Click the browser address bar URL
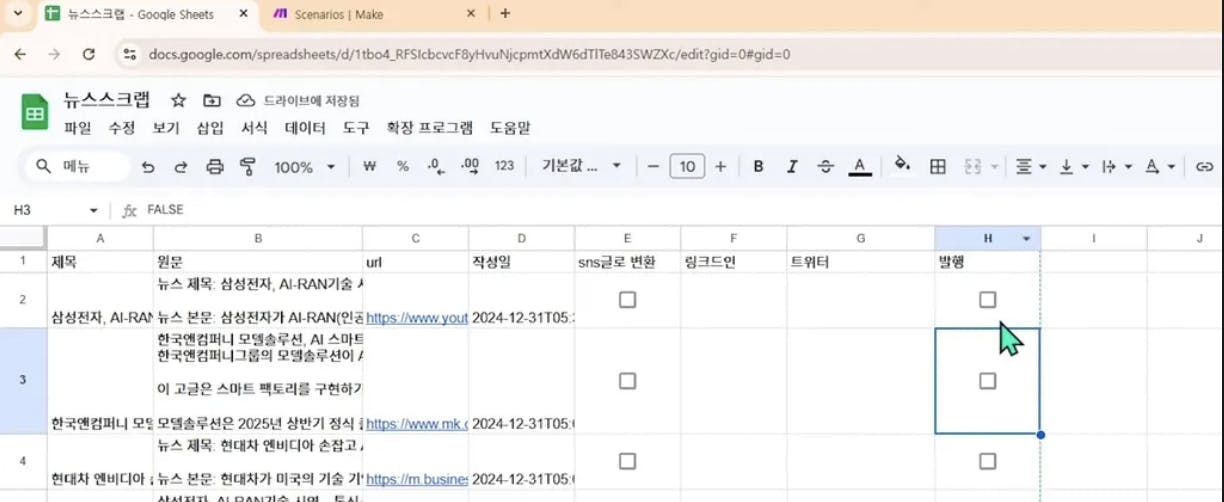The image size is (1224, 502). pos(470,54)
